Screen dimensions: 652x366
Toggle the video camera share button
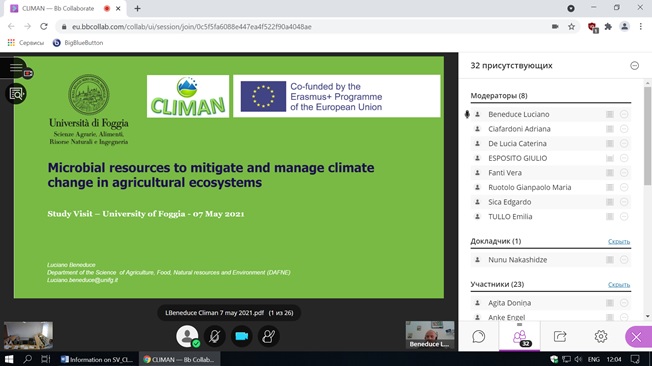point(242,336)
